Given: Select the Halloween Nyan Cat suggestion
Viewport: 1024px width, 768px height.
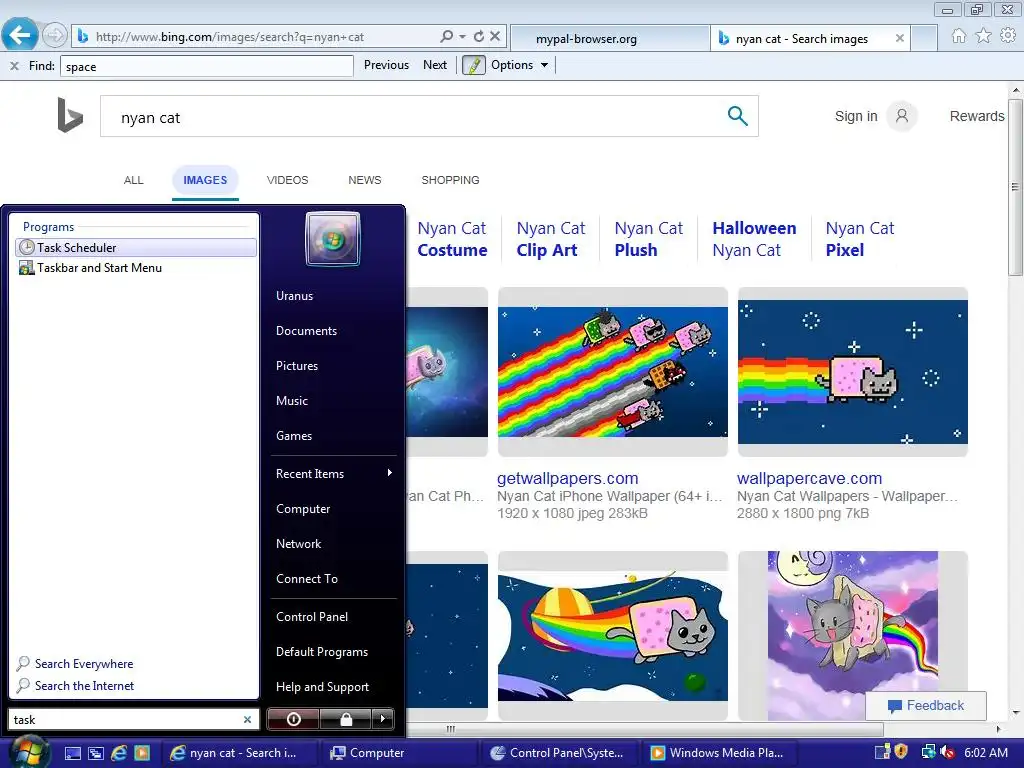Looking at the screenshot, I should click(754, 239).
